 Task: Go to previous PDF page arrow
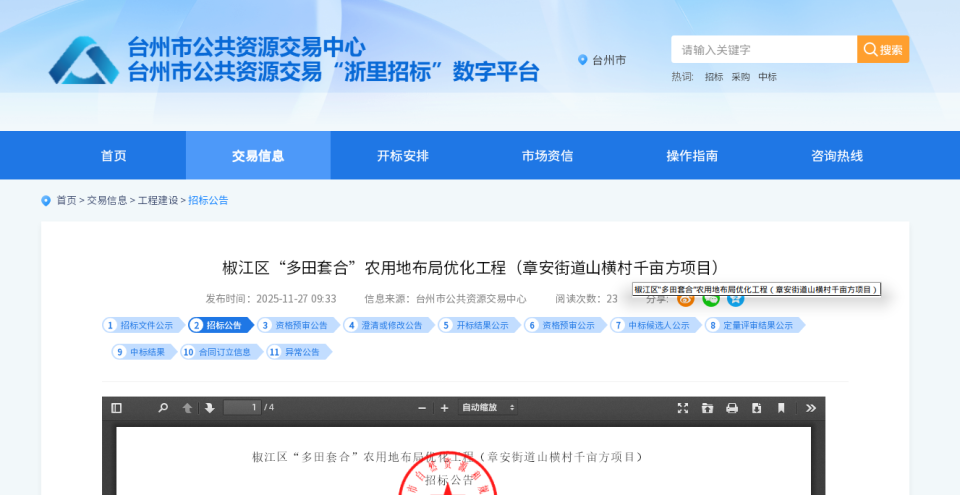(187, 408)
